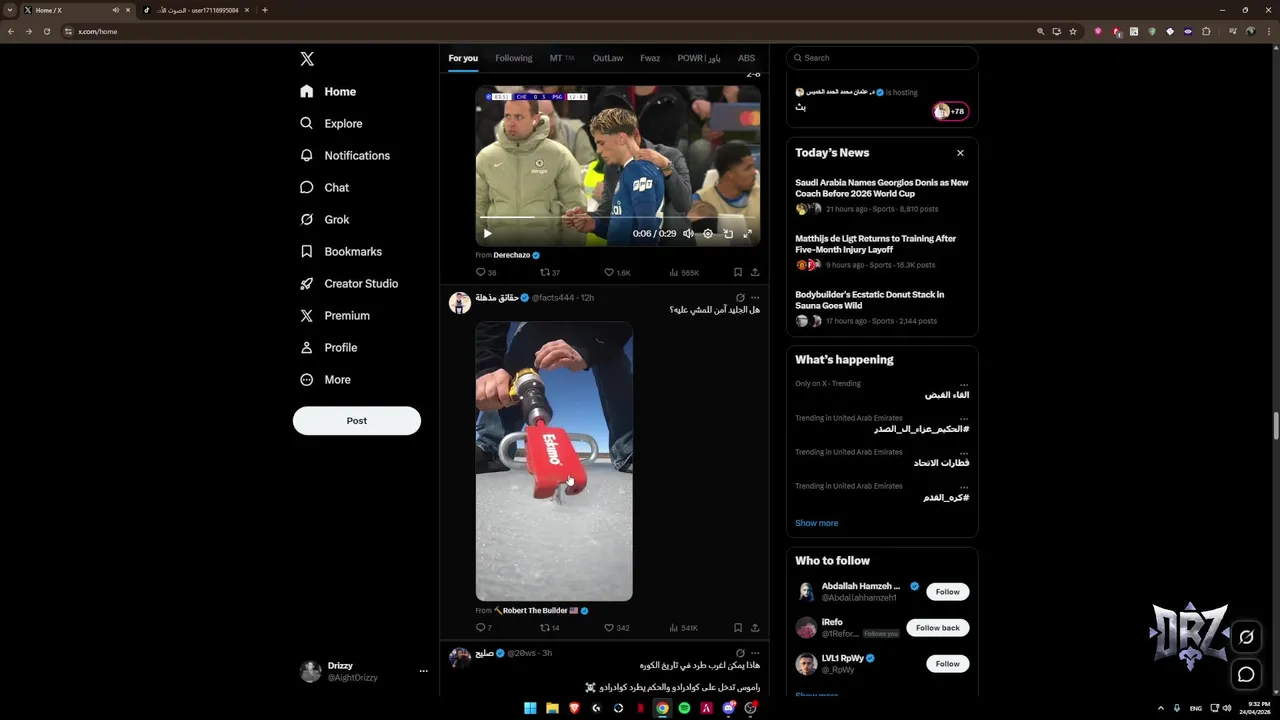Screen dimensions: 1280x720
Task: Switch to the Following tab
Action: tap(514, 58)
